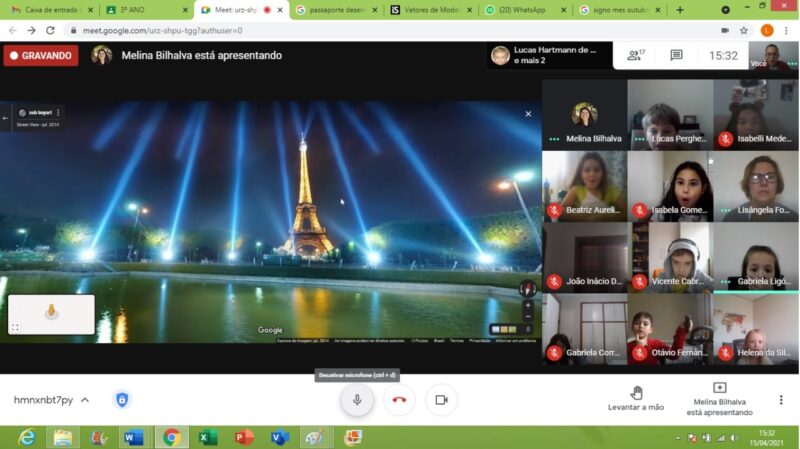Expand meeting details hmnxnbt7py chevron

pos(85,400)
